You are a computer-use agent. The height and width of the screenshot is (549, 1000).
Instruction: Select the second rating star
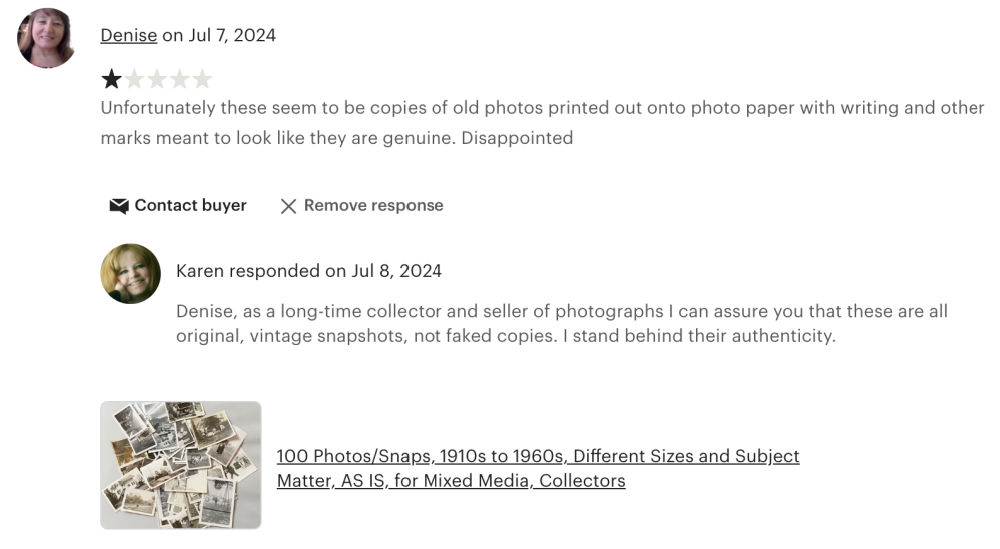134,79
